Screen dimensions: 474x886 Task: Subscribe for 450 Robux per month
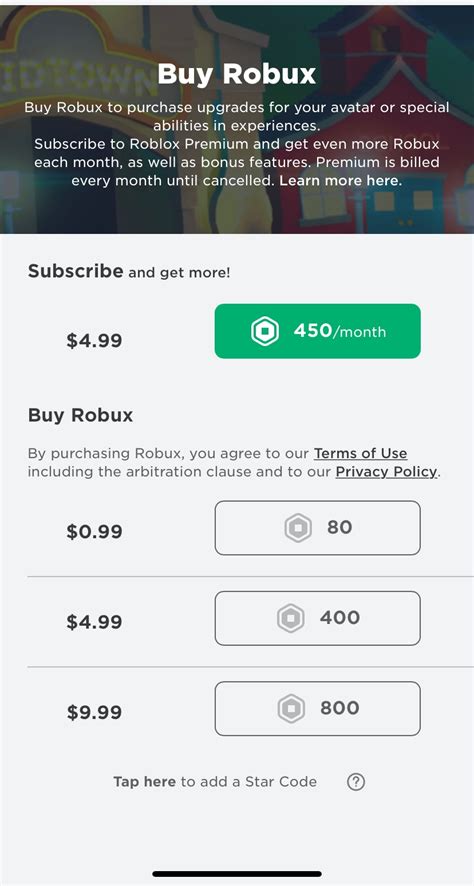318,331
